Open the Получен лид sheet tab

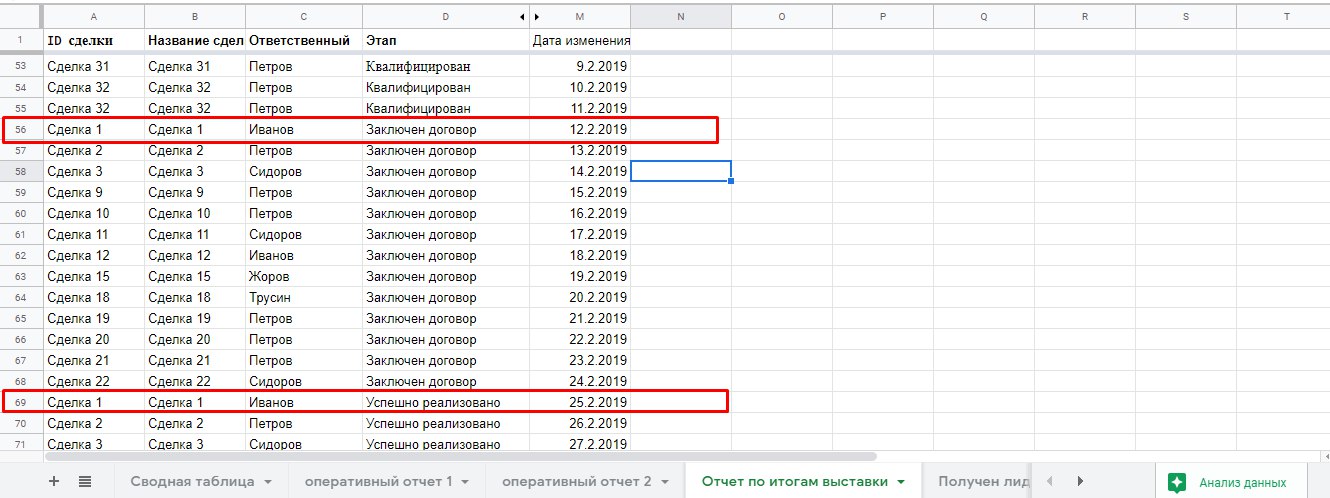982,481
